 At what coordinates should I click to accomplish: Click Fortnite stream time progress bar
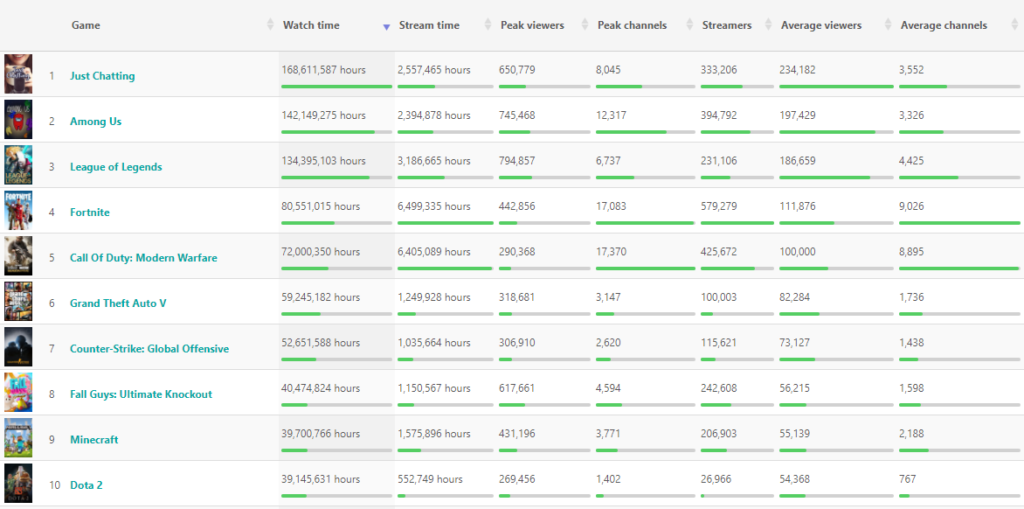445,223
